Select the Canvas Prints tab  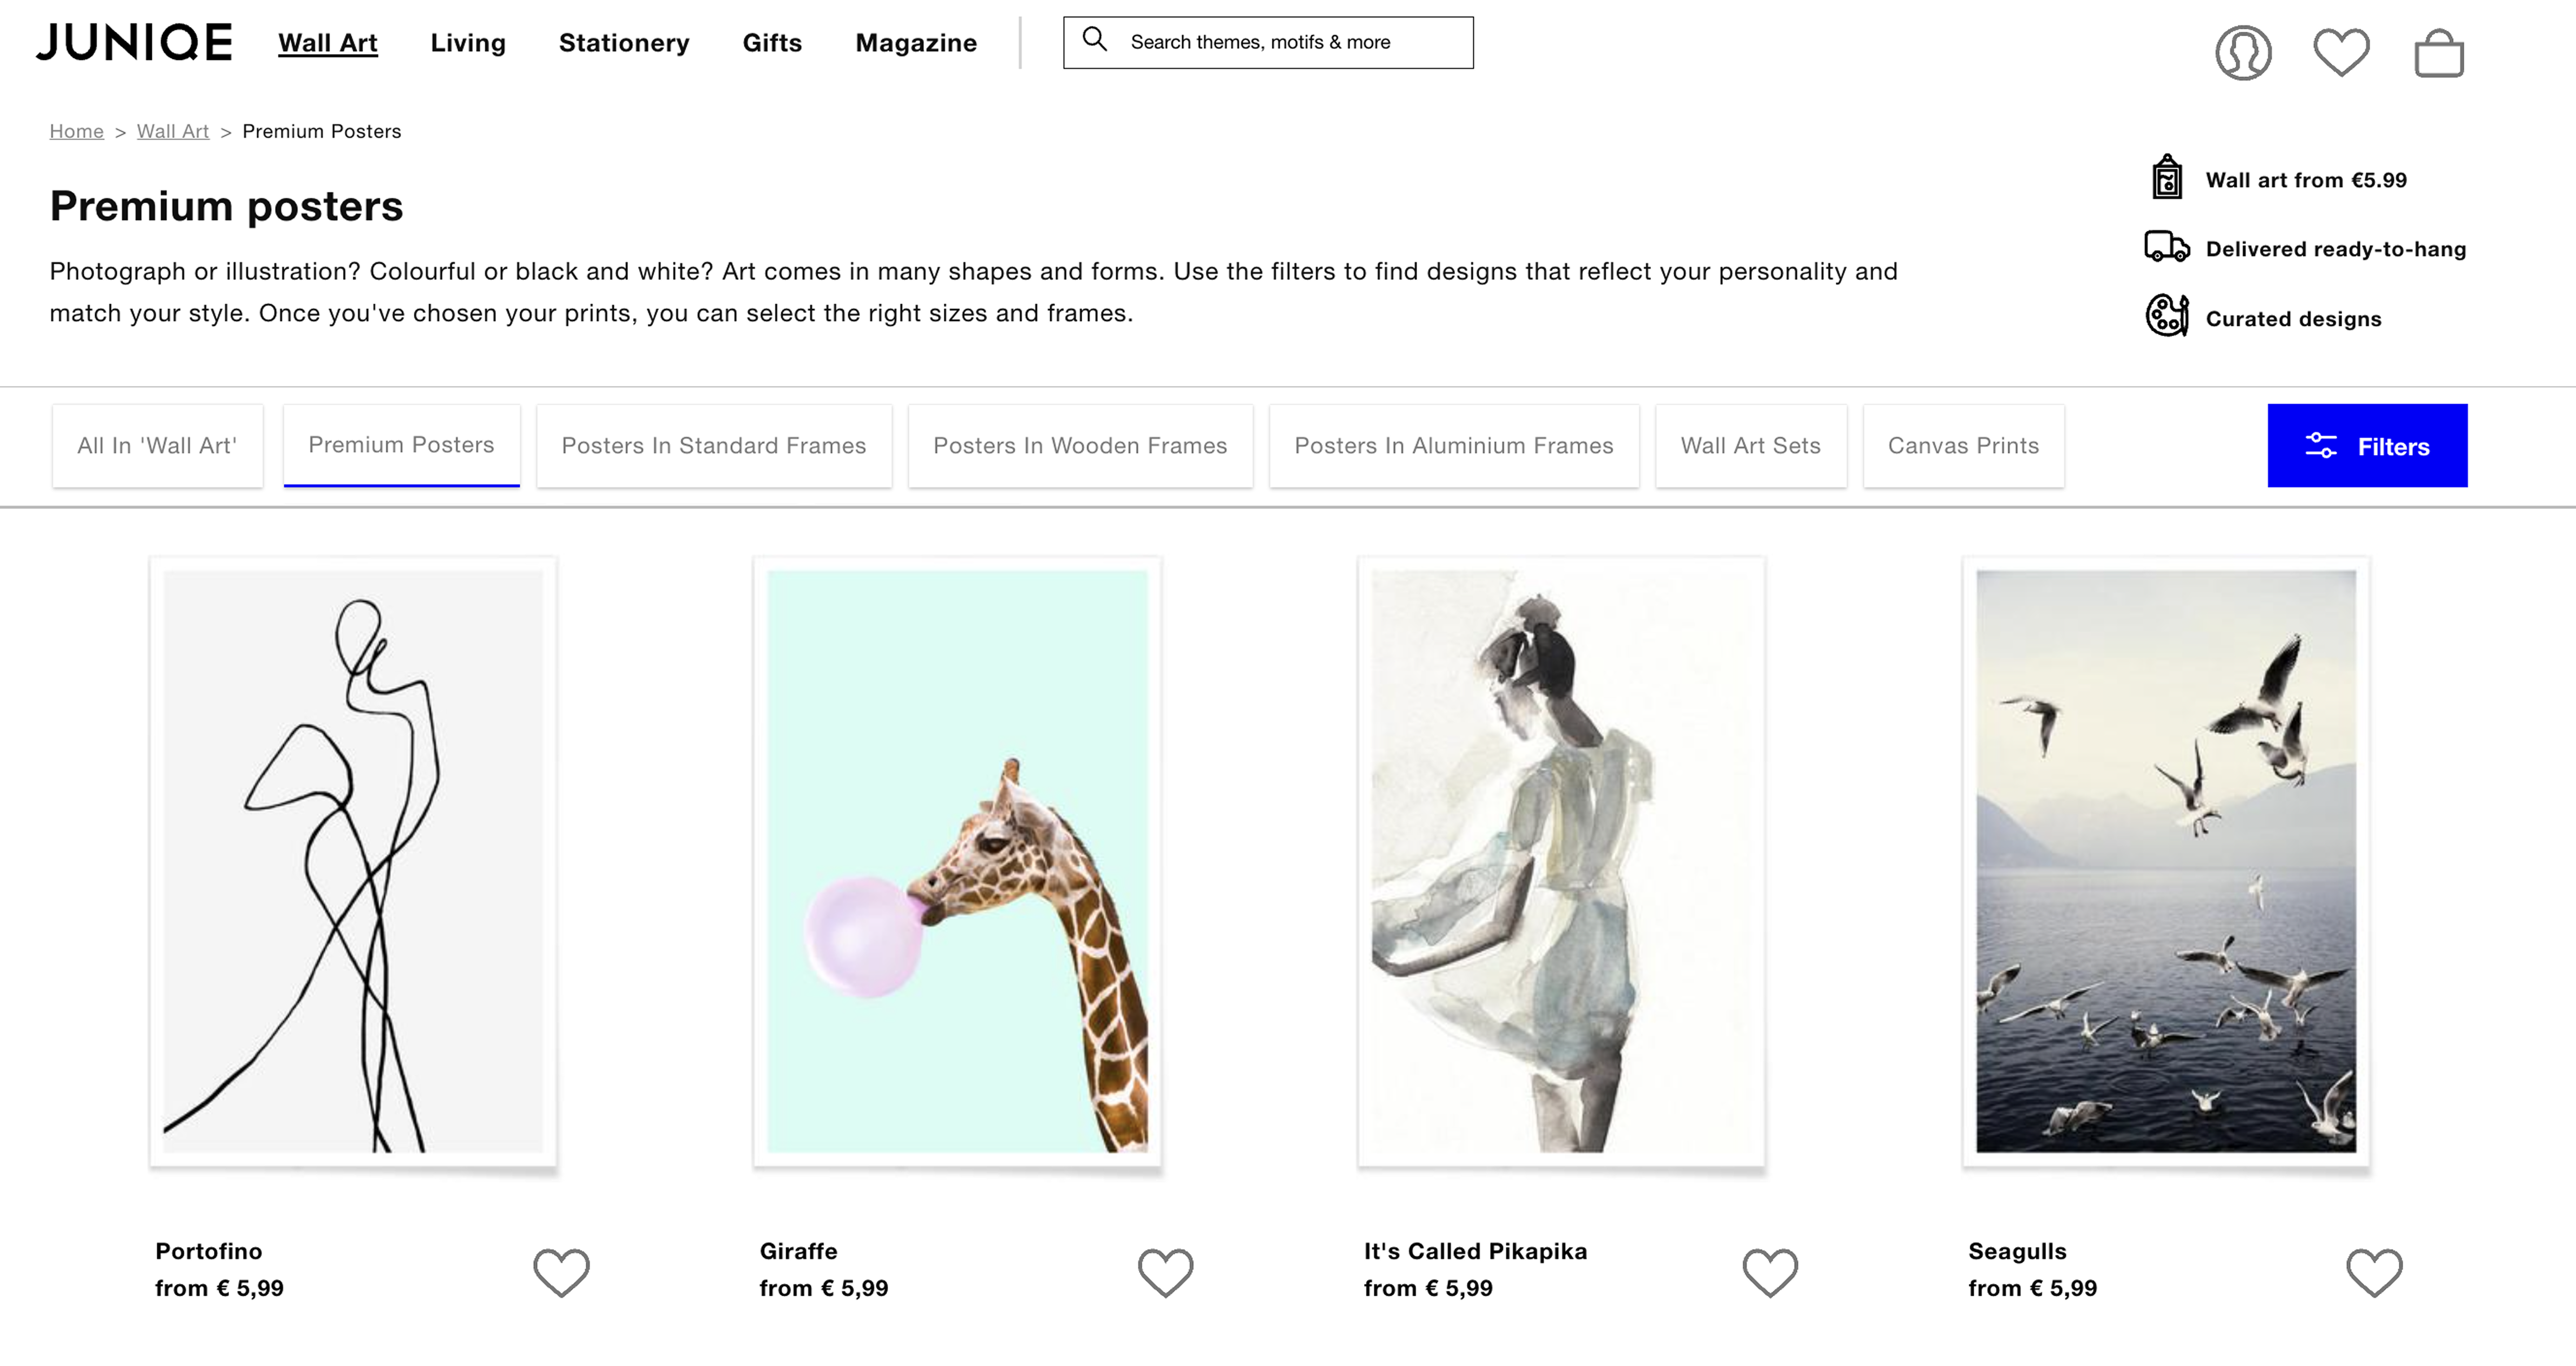point(1962,446)
